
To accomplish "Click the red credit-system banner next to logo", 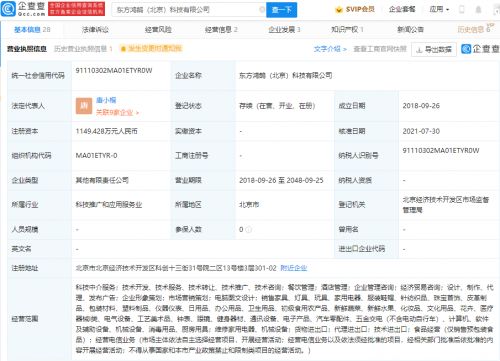I will pos(76,9).
